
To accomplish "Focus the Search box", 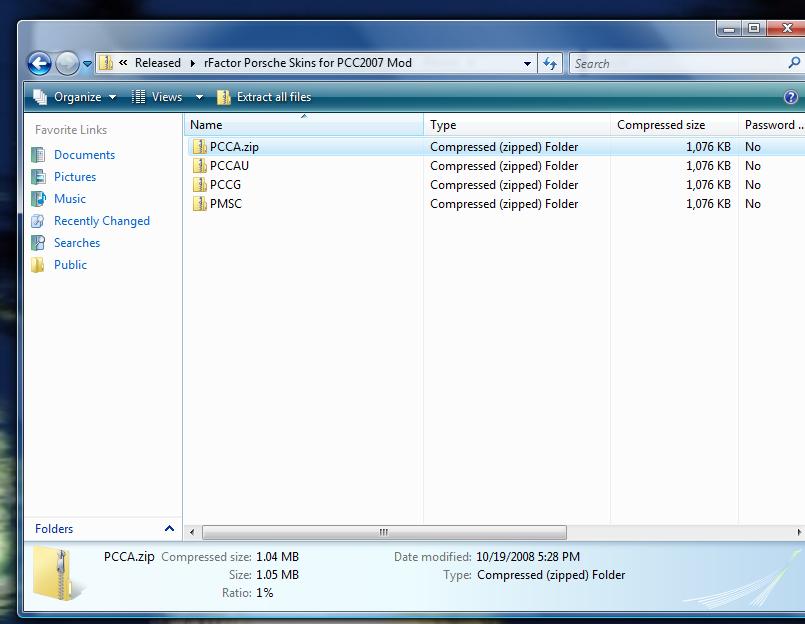I will pos(678,64).
